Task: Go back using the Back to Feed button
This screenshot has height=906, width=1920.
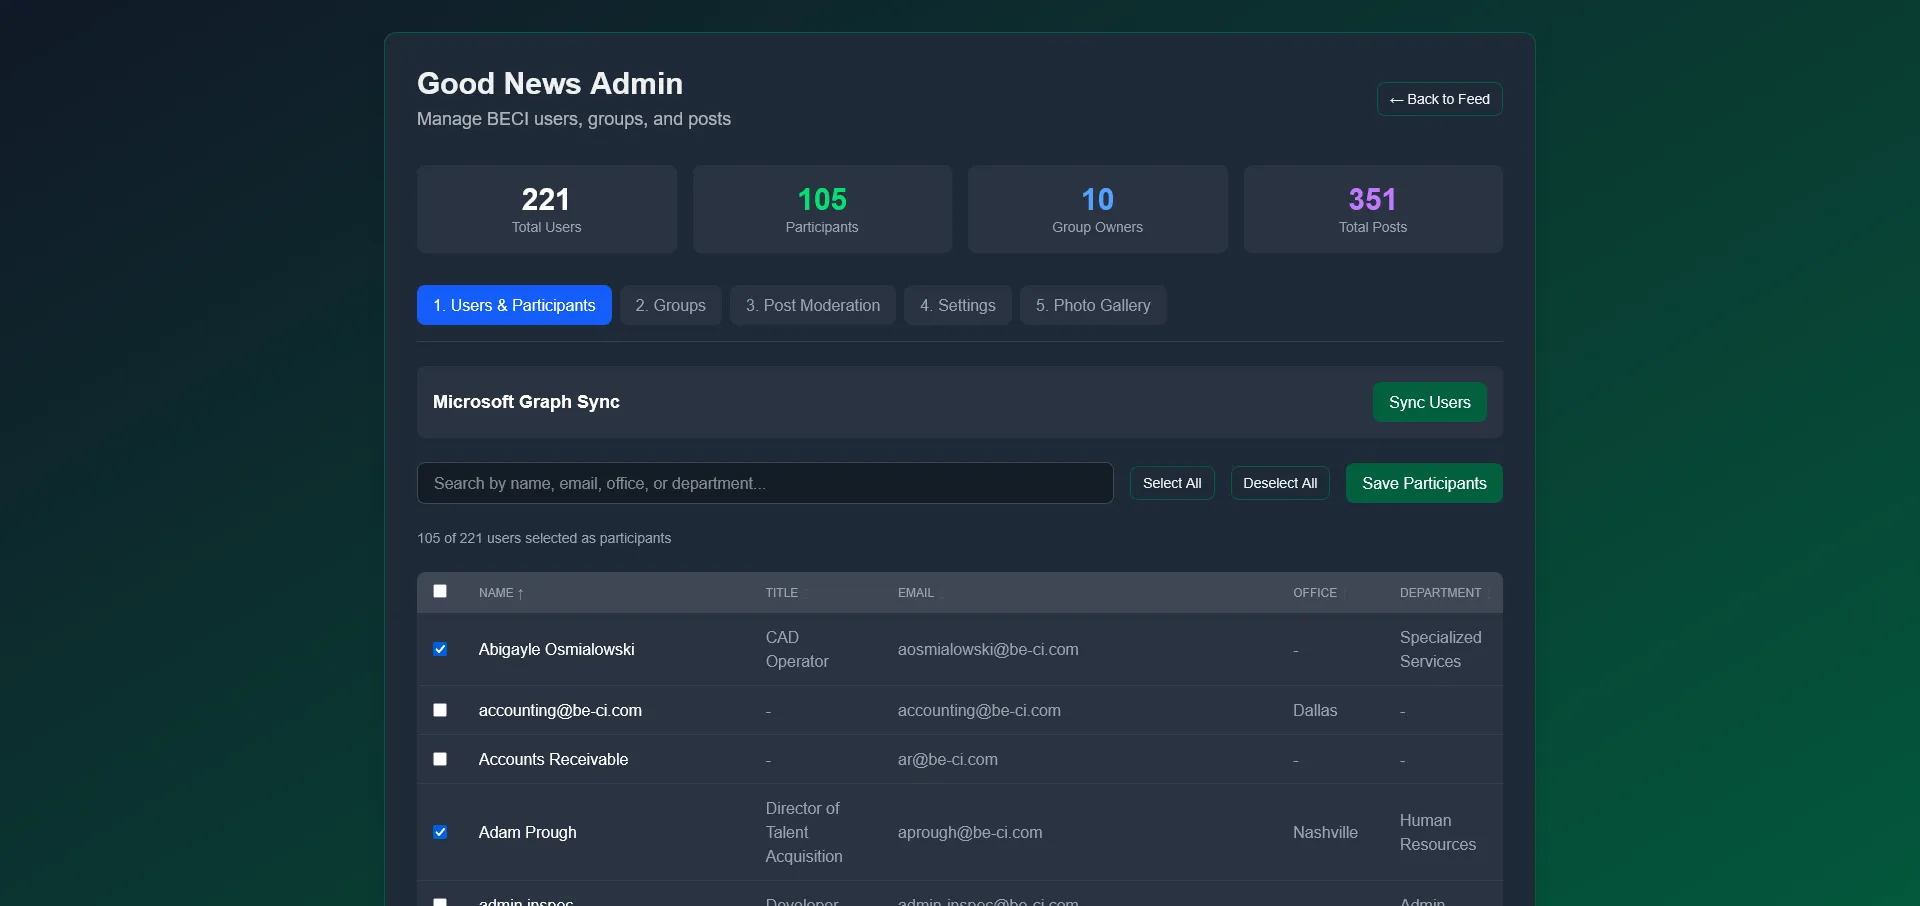Action: click(x=1439, y=99)
